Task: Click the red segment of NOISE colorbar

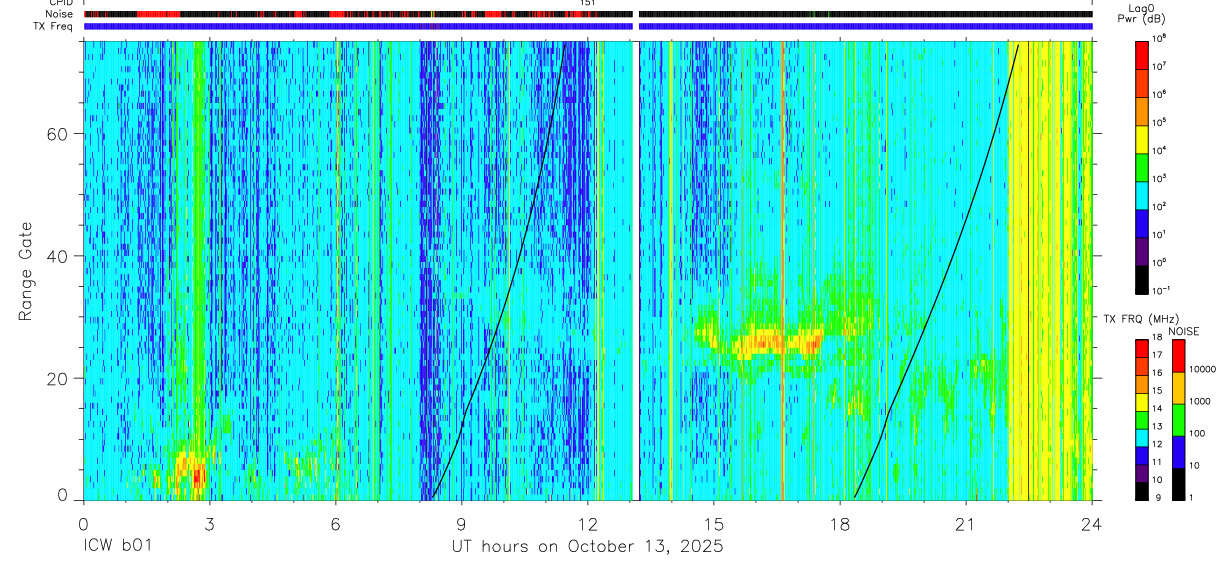Action: (x=1179, y=356)
